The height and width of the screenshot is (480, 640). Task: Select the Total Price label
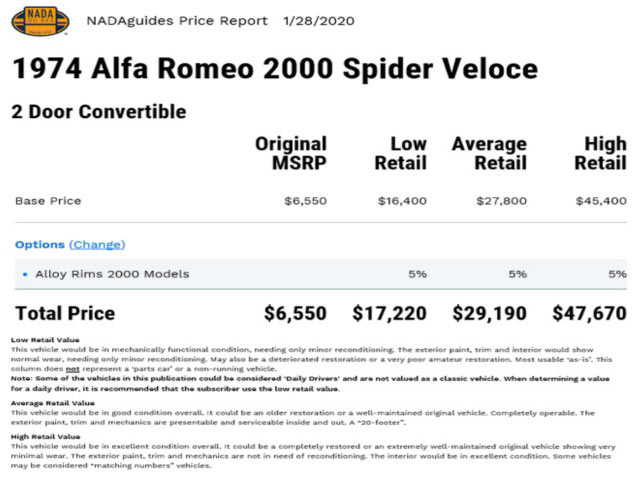[x=65, y=313]
